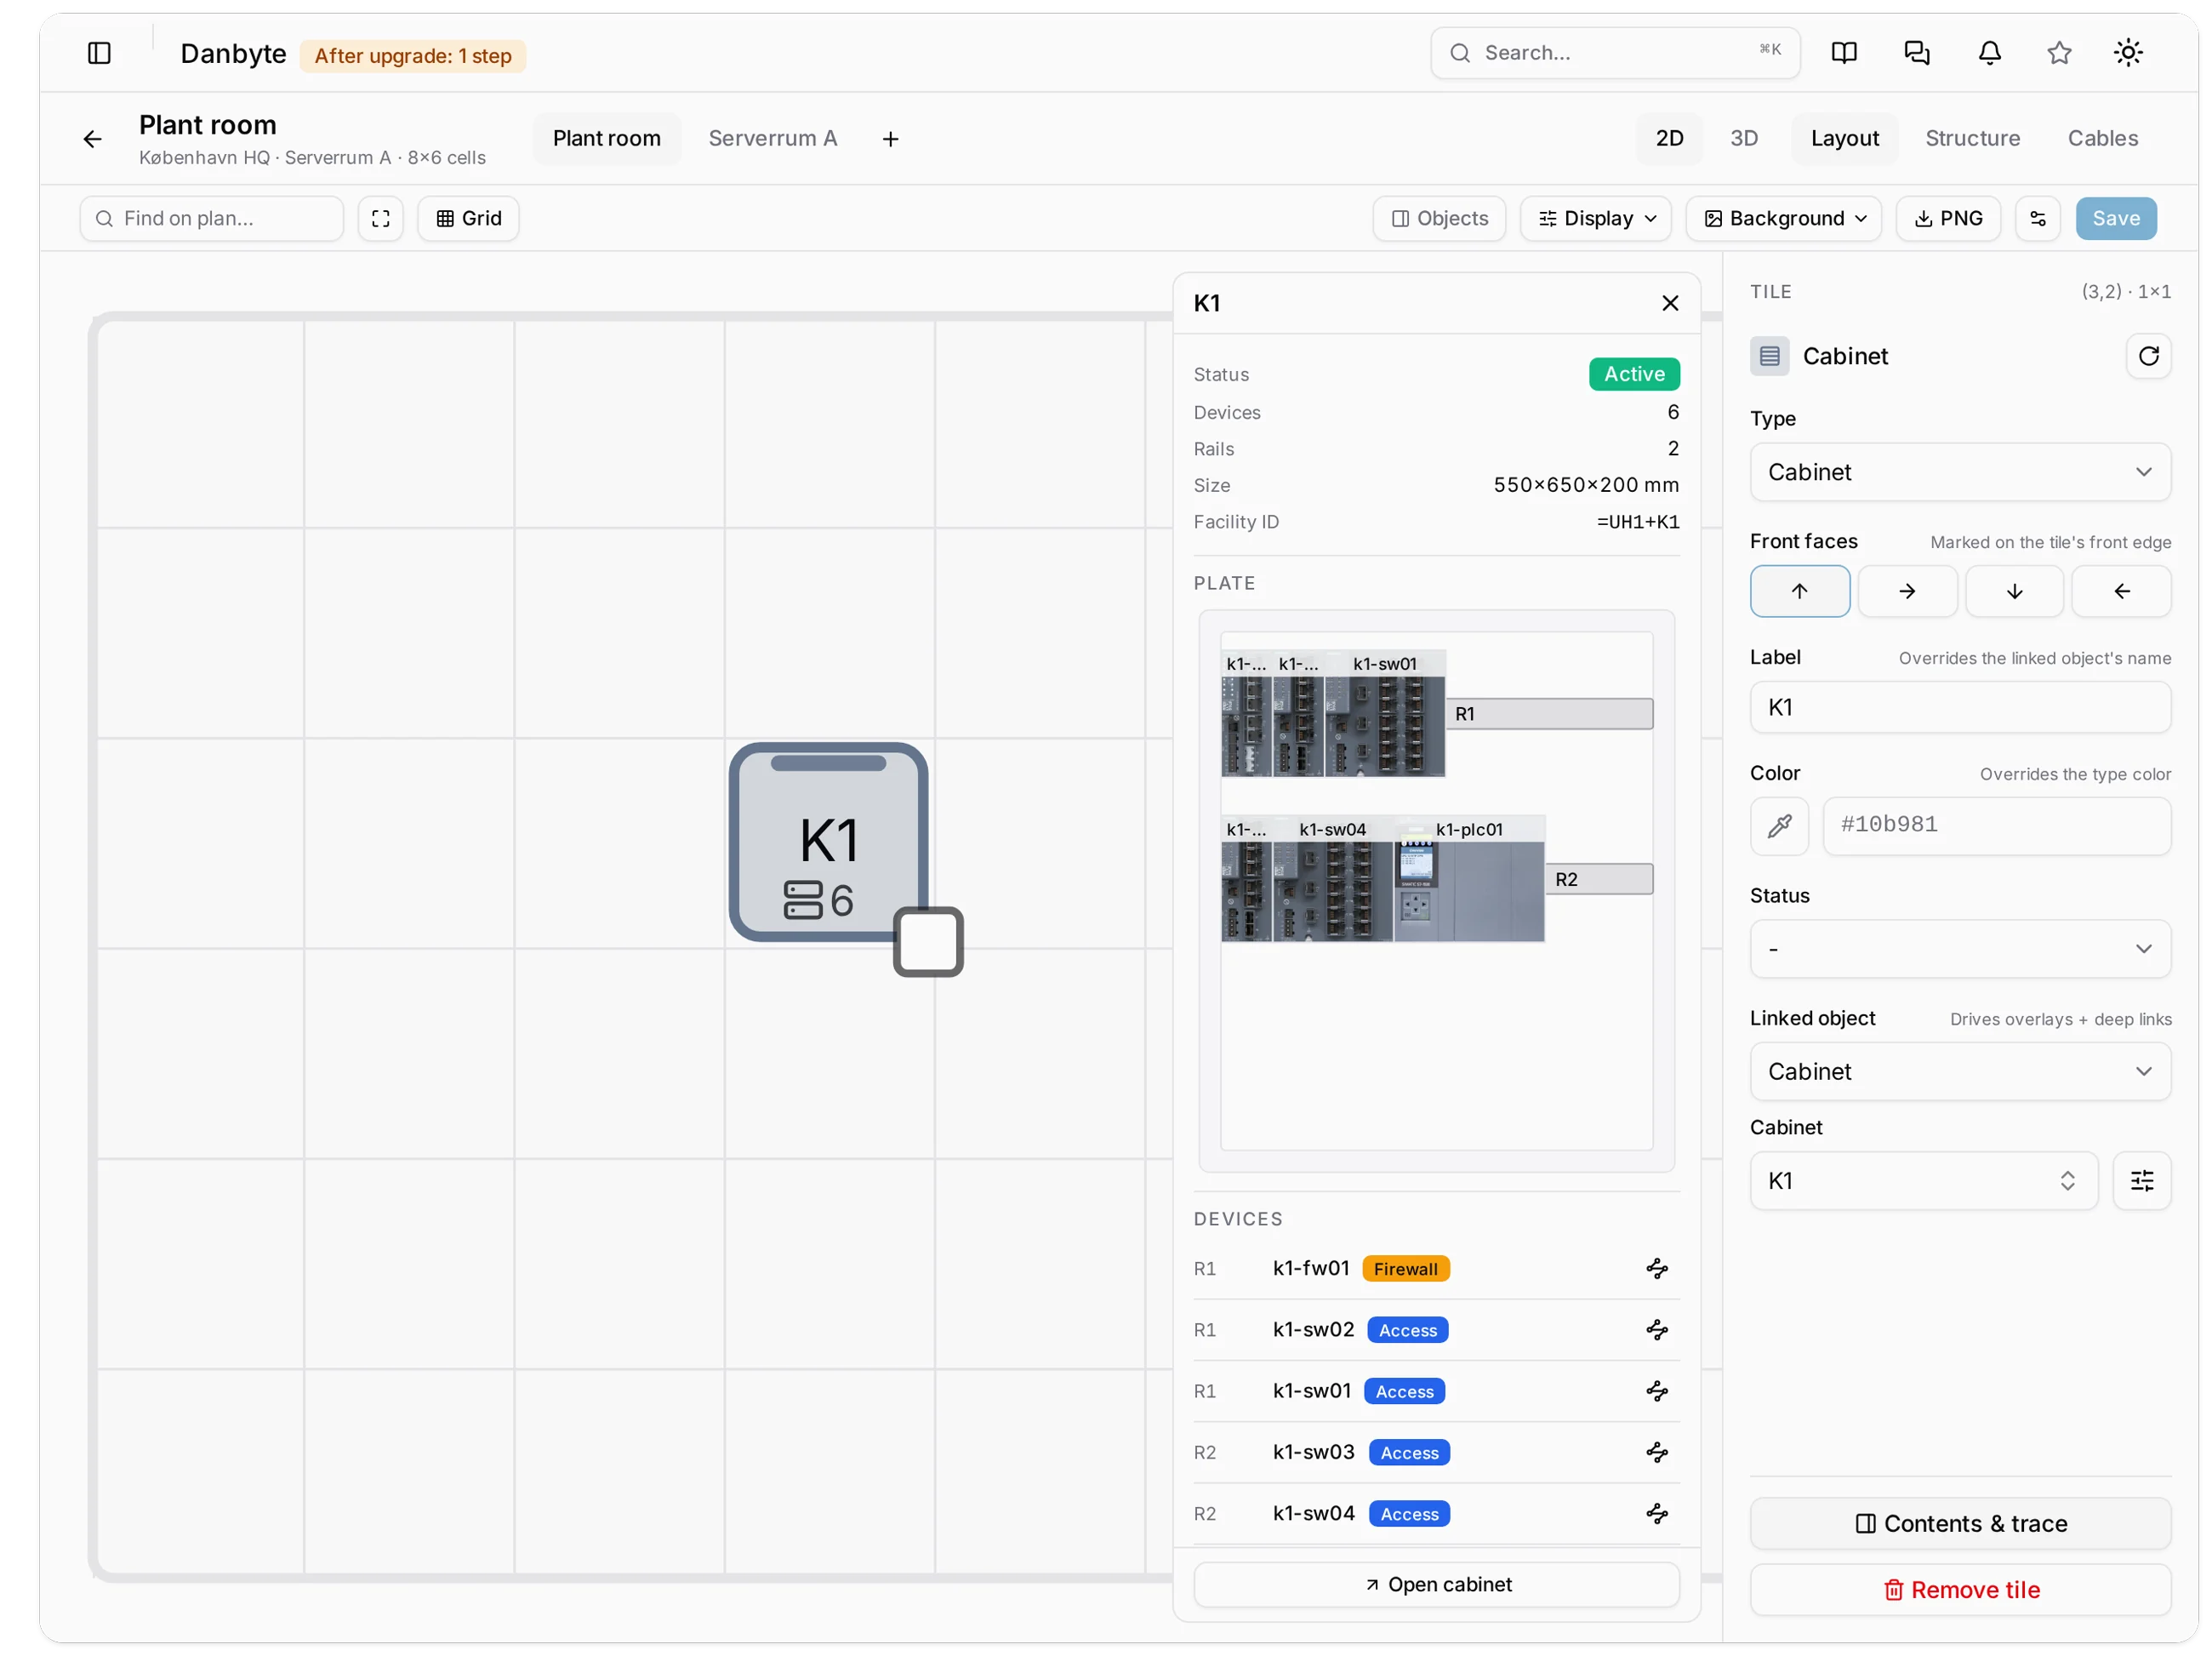Screen dimensions: 2212x1656
Task: Switch theme with the sun icon
Action: [2127, 53]
